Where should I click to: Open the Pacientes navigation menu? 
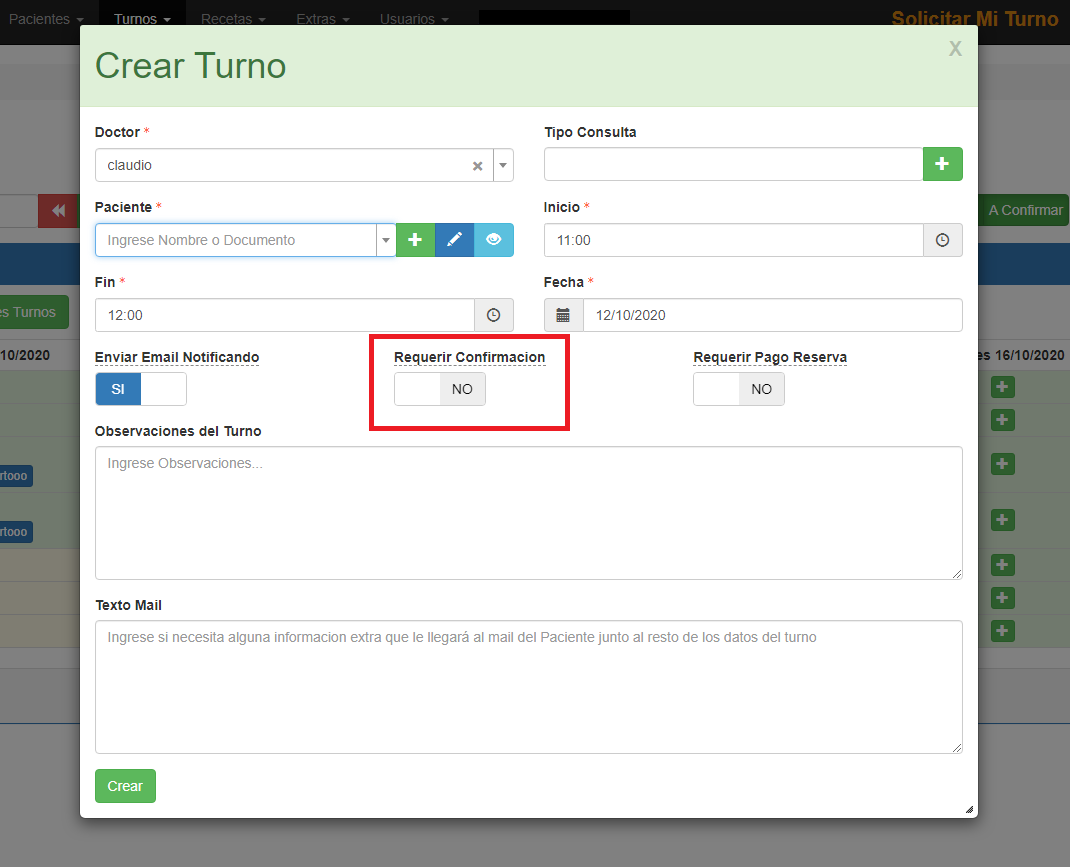[46, 19]
